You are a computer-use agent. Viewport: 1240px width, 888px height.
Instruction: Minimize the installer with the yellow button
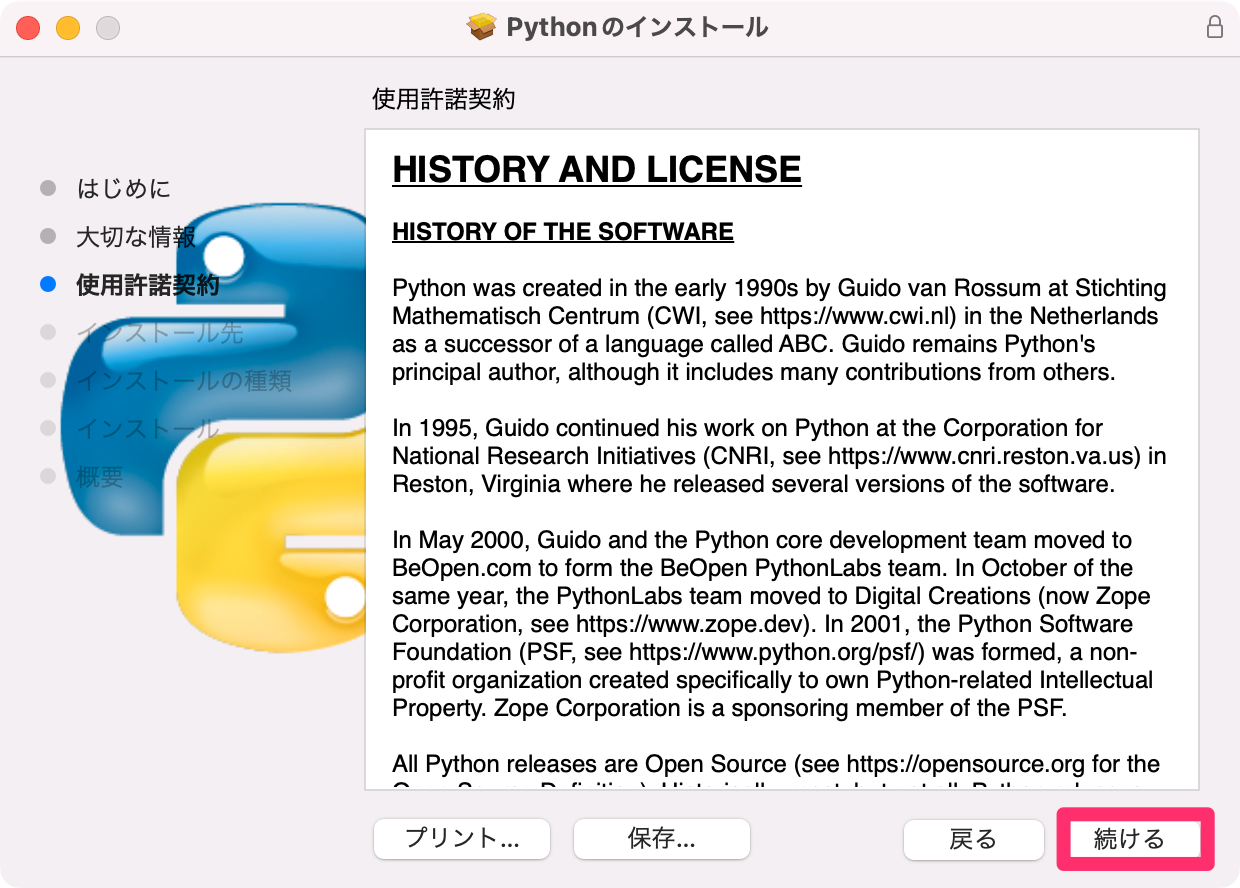[x=68, y=28]
